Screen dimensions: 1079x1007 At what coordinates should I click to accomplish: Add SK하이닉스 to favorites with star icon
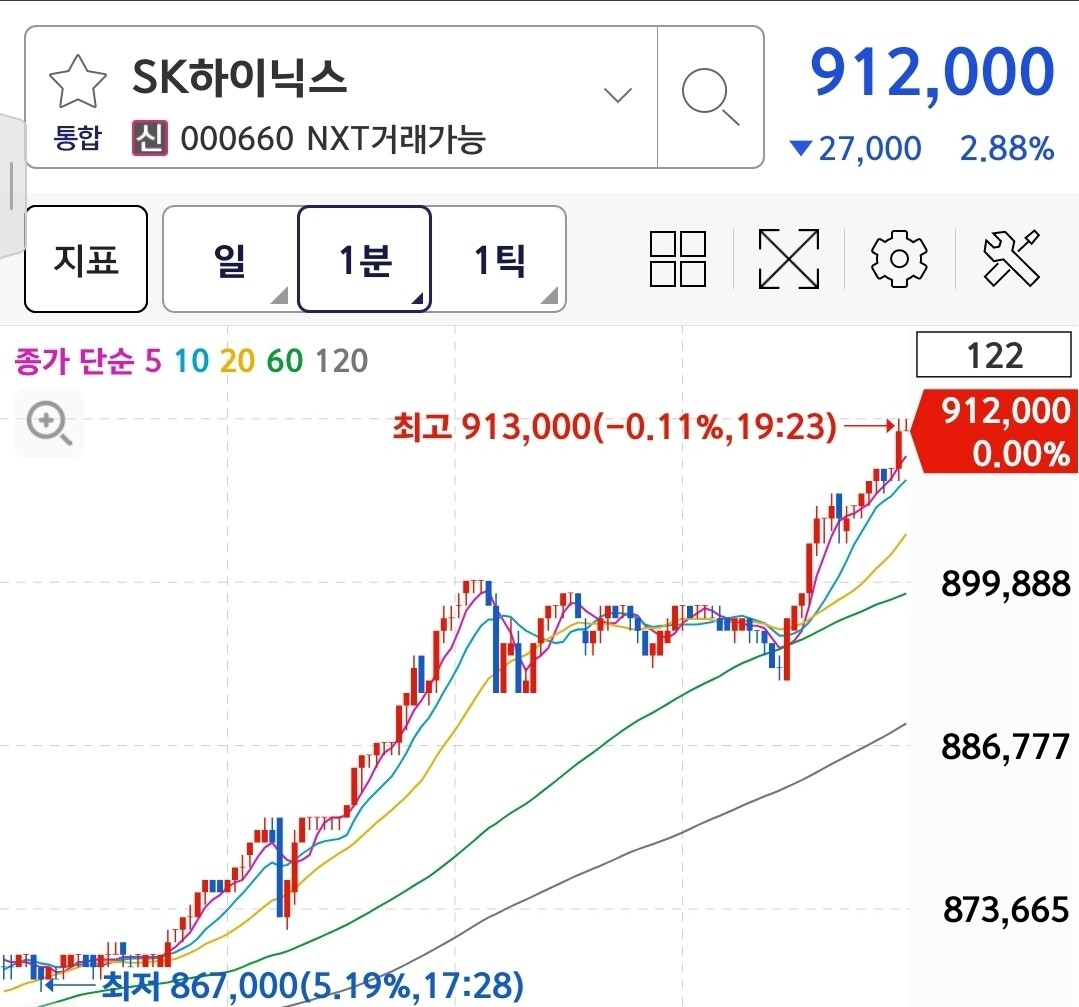78,83
